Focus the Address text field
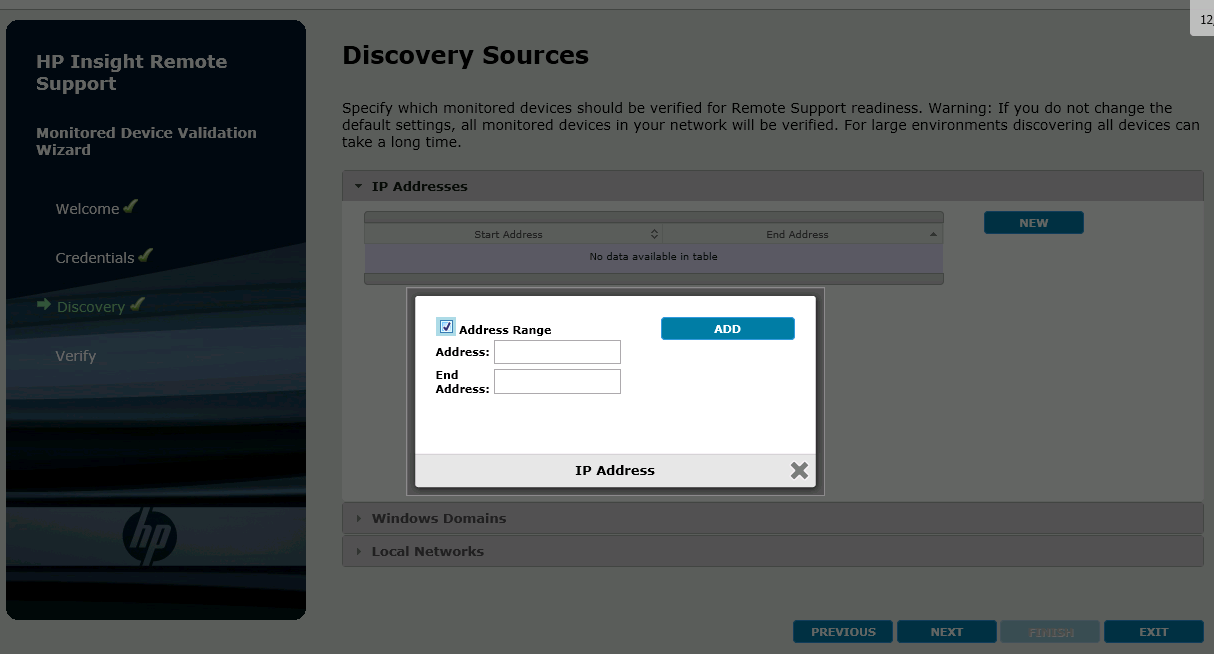The image size is (1214, 654). pyautogui.click(x=557, y=352)
